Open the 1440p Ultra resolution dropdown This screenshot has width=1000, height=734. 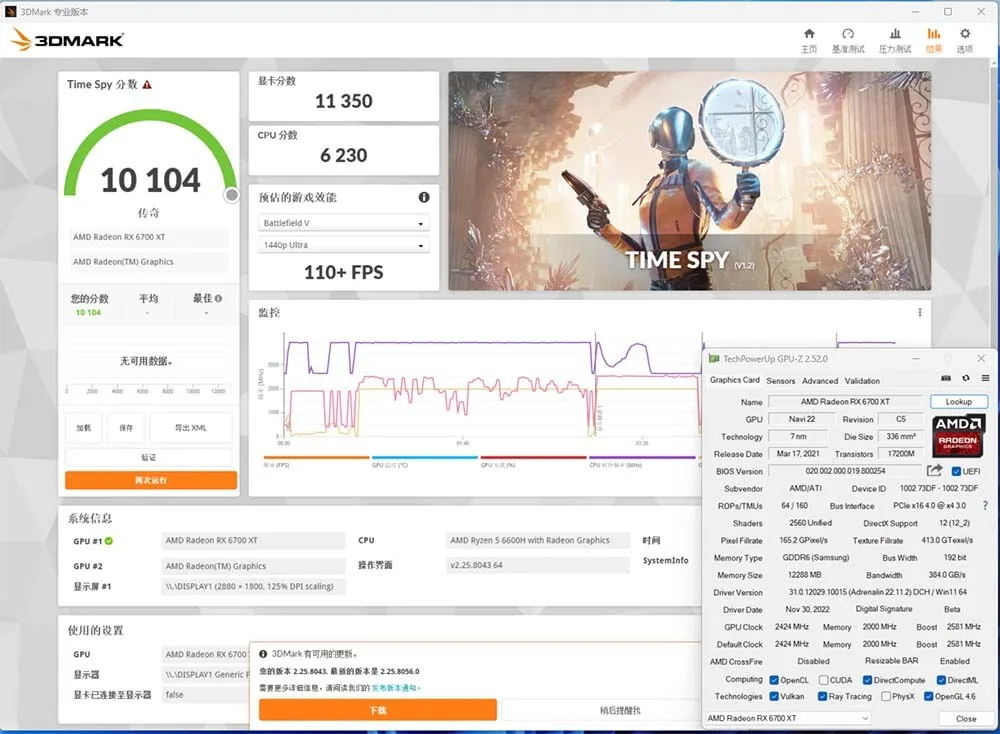(x=343, y=245)
